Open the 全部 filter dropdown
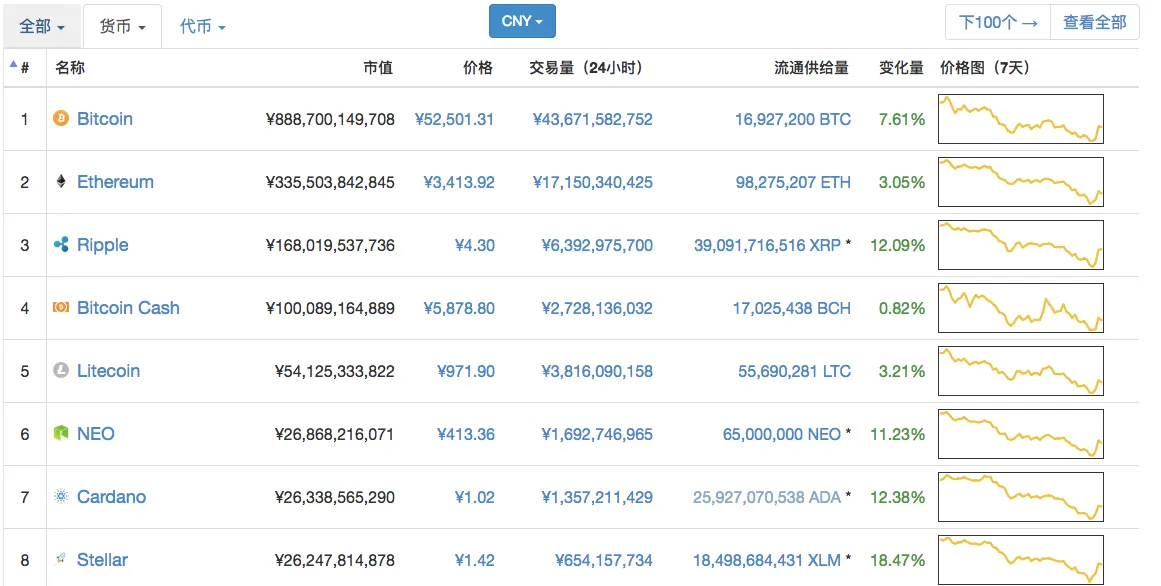 coord(41,27)
